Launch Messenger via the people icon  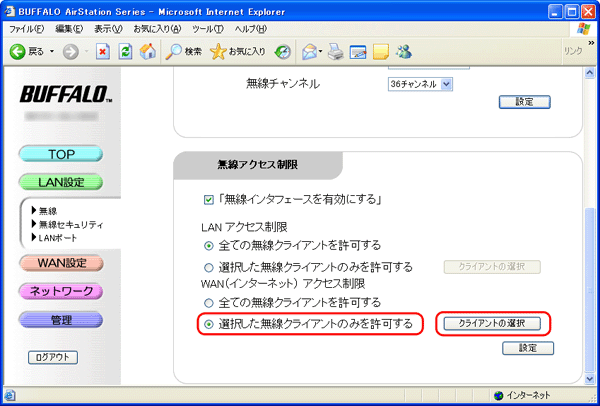pyautogui.click(x=404, y=52)
